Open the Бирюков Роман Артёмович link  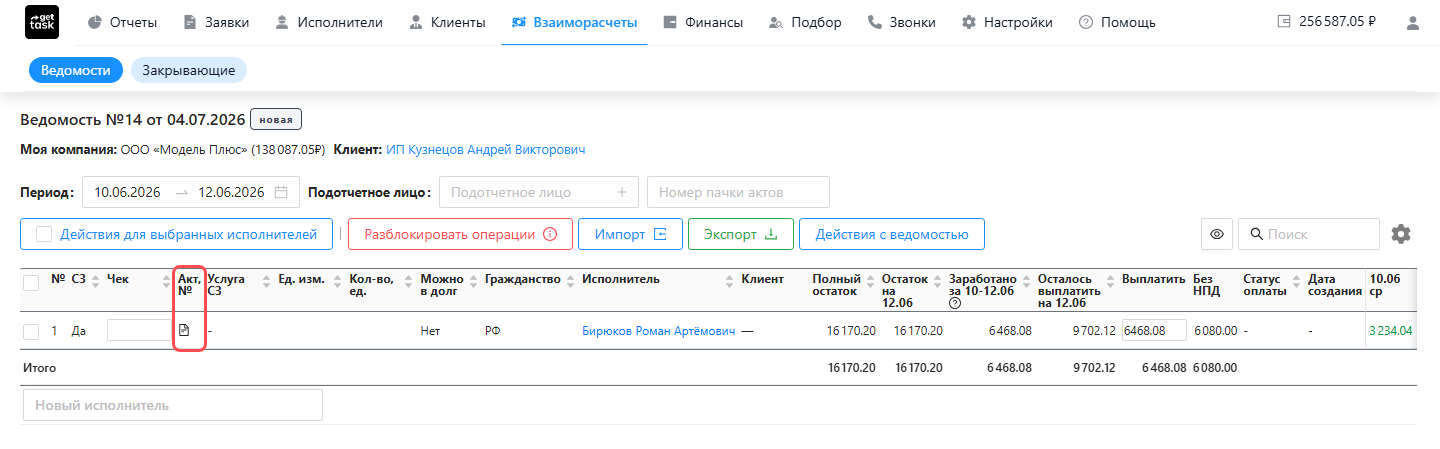point(659,331)
